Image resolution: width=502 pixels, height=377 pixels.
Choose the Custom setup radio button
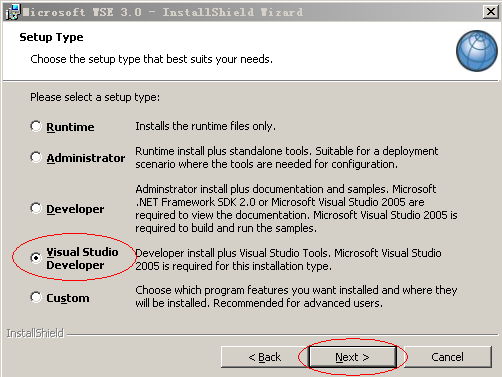(x=36, y=297)
